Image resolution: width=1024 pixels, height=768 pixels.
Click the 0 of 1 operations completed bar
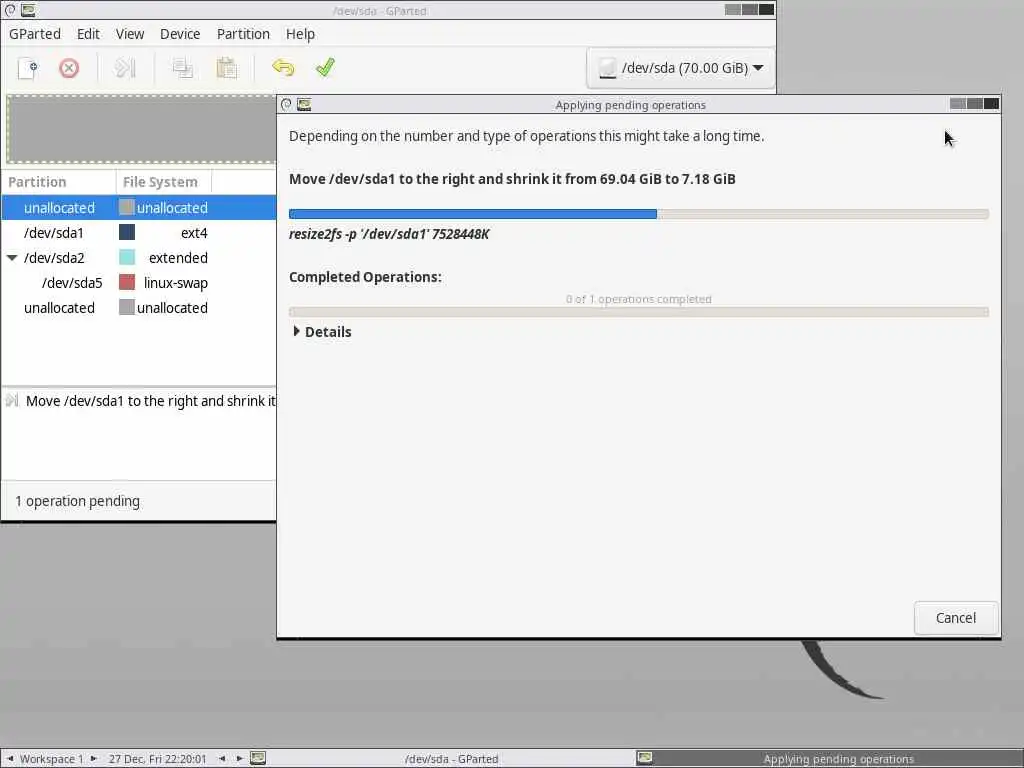(639, 312)
